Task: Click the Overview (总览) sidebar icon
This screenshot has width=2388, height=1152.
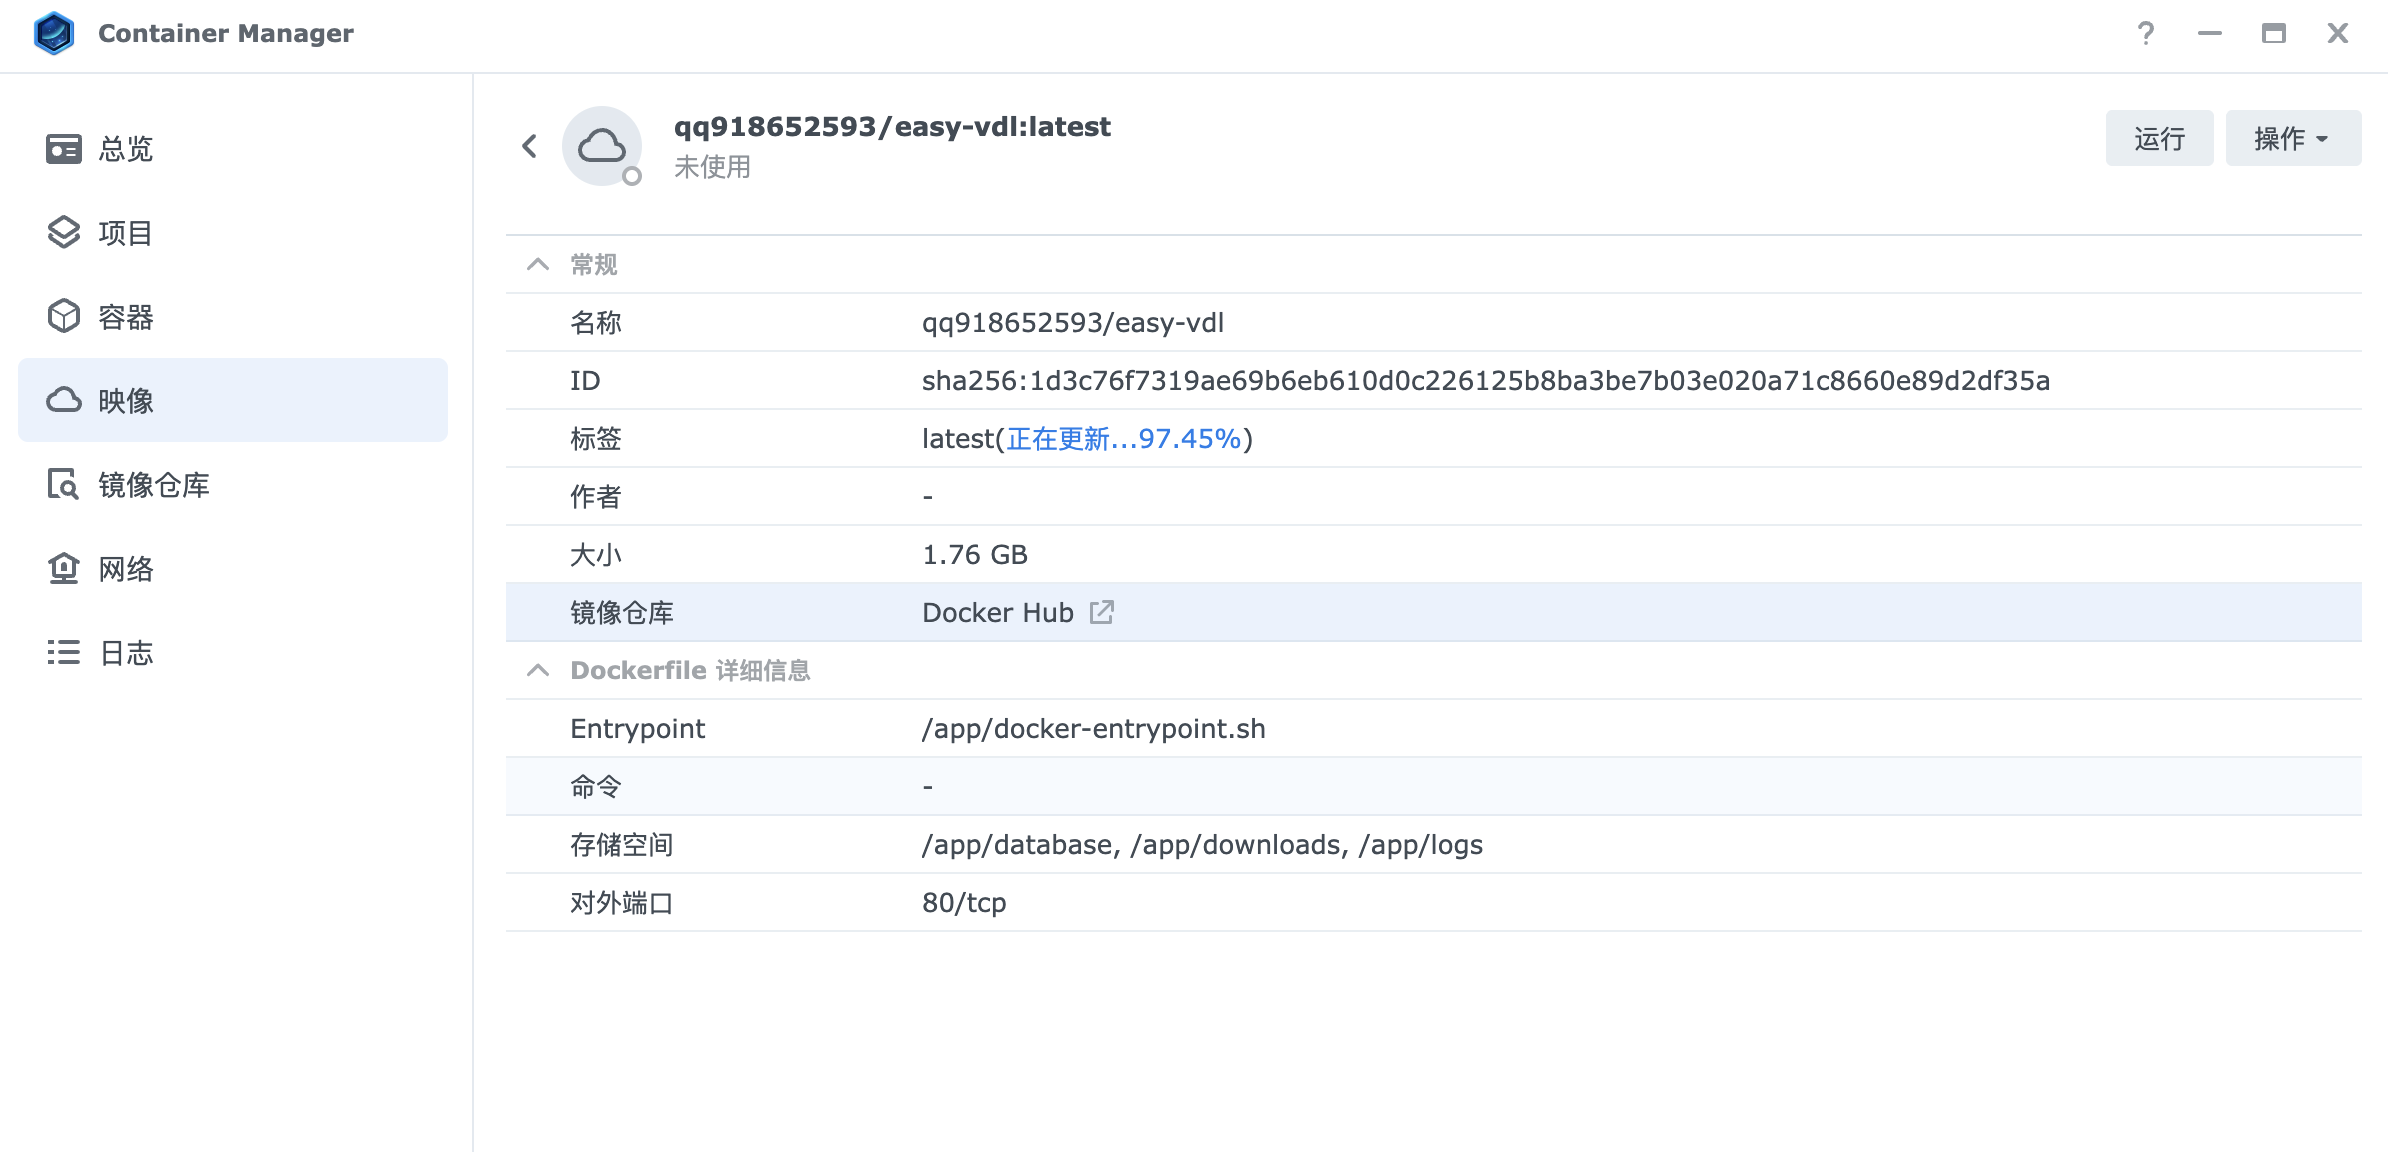Action: click(64, 149)
